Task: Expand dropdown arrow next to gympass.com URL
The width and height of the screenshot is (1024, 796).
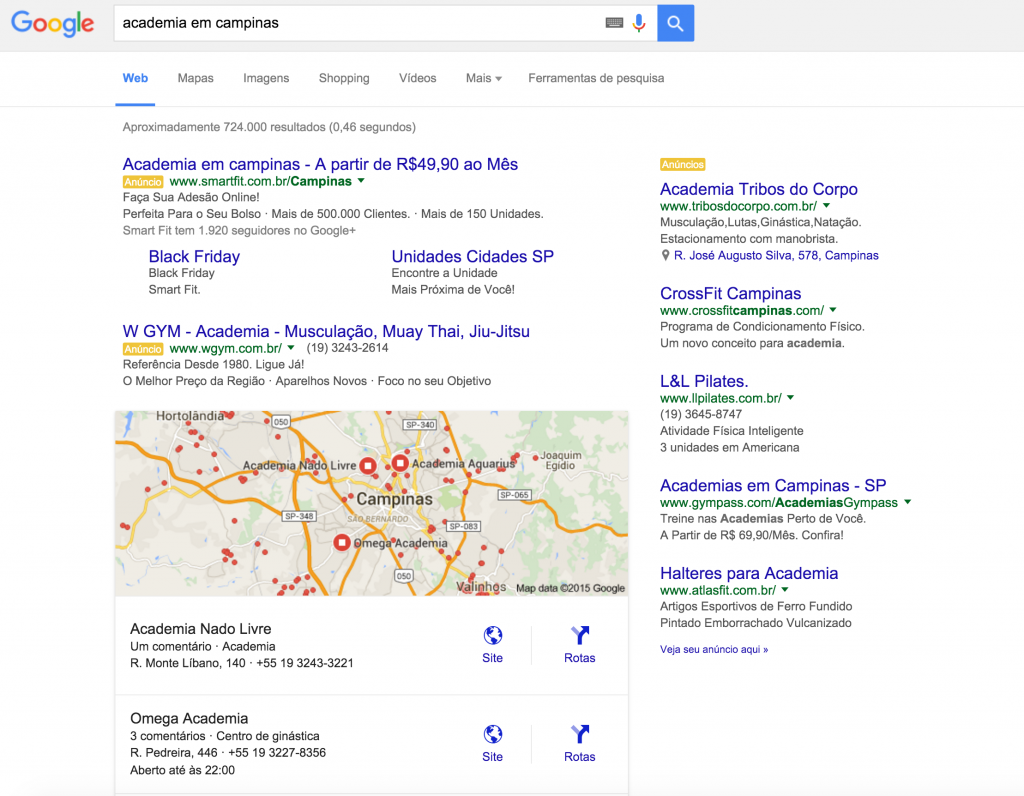Action: pyautogui.click(x=907, y=502)
